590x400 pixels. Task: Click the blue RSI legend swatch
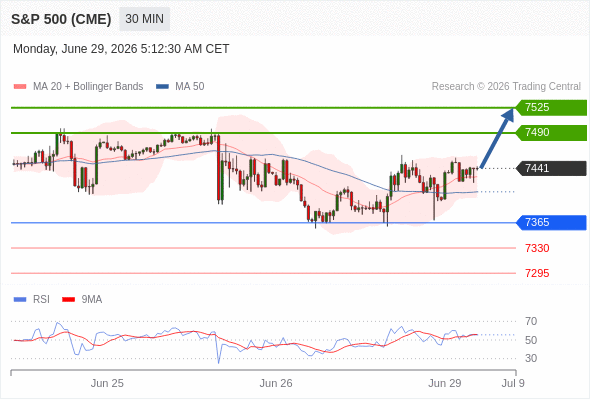coord(20,300)
